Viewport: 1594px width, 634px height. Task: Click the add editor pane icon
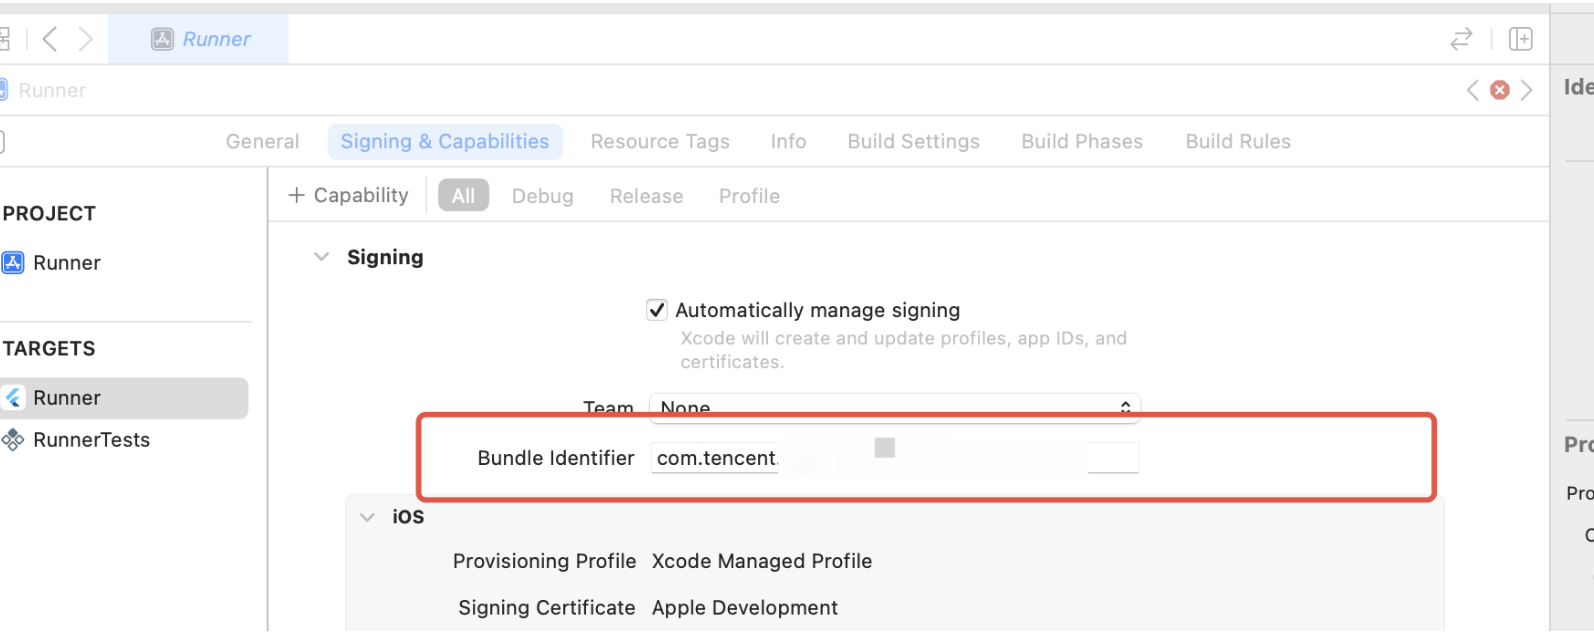coord(1520,39)
